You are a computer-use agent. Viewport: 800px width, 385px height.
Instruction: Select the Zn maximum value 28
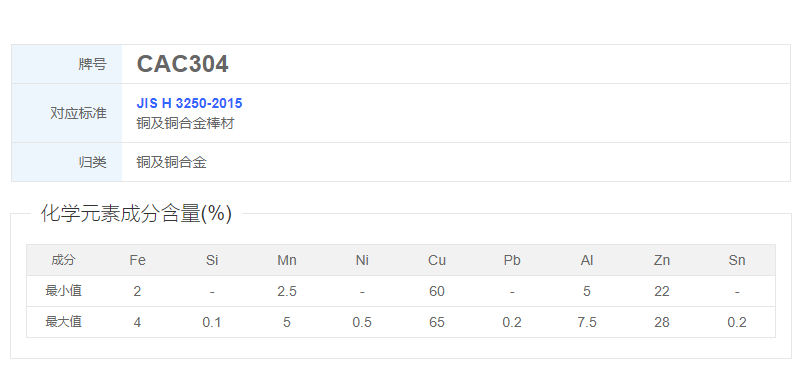coord(662,323)
